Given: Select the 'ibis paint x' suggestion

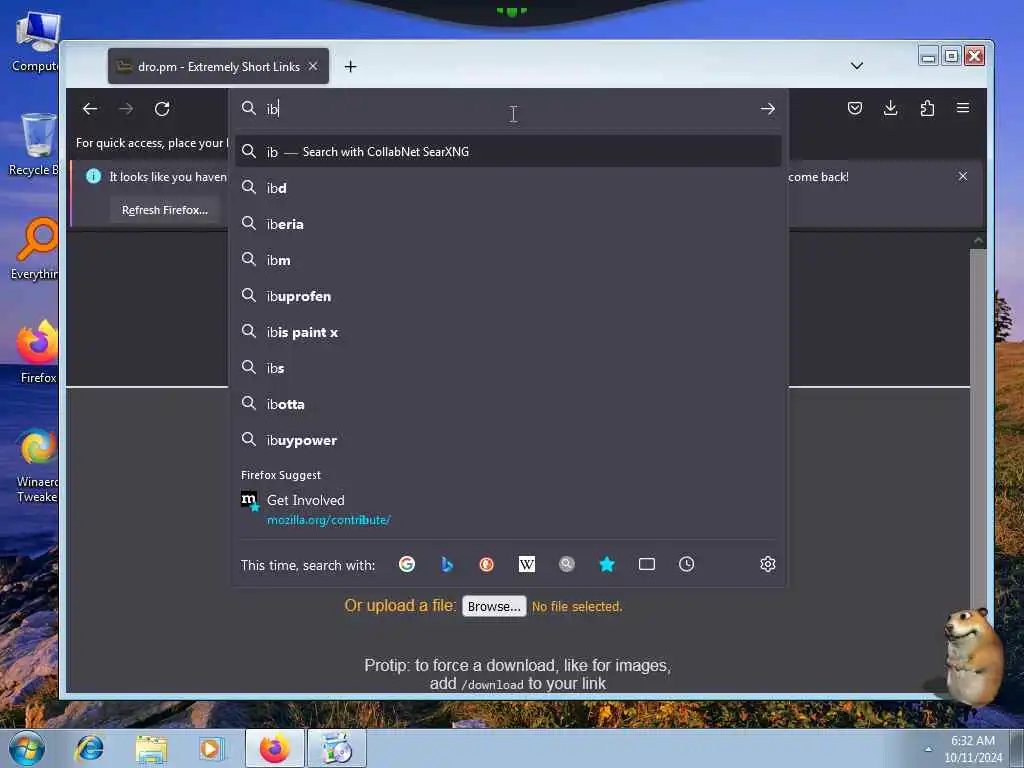Looking at the screenshot, I should click(x=508, y=332).
